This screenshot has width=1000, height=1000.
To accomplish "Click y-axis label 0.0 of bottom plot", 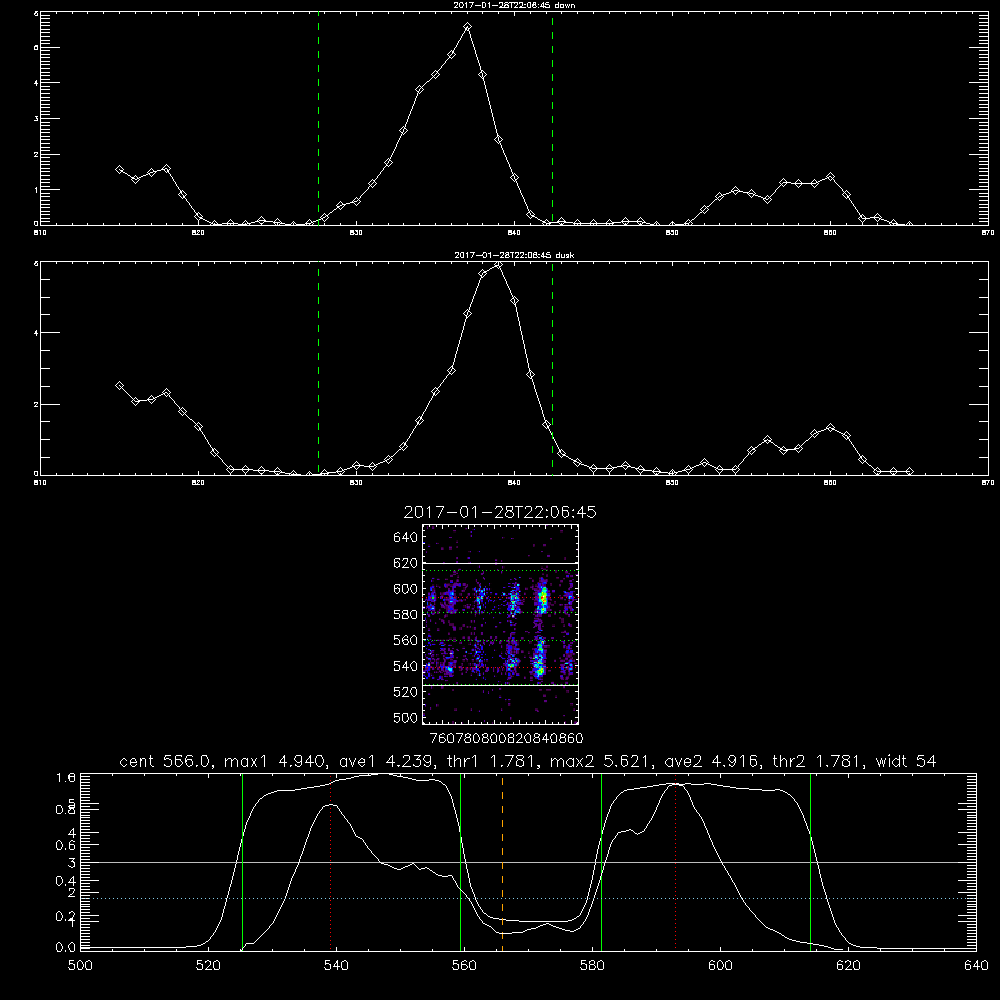I will (x=66, y=948).
